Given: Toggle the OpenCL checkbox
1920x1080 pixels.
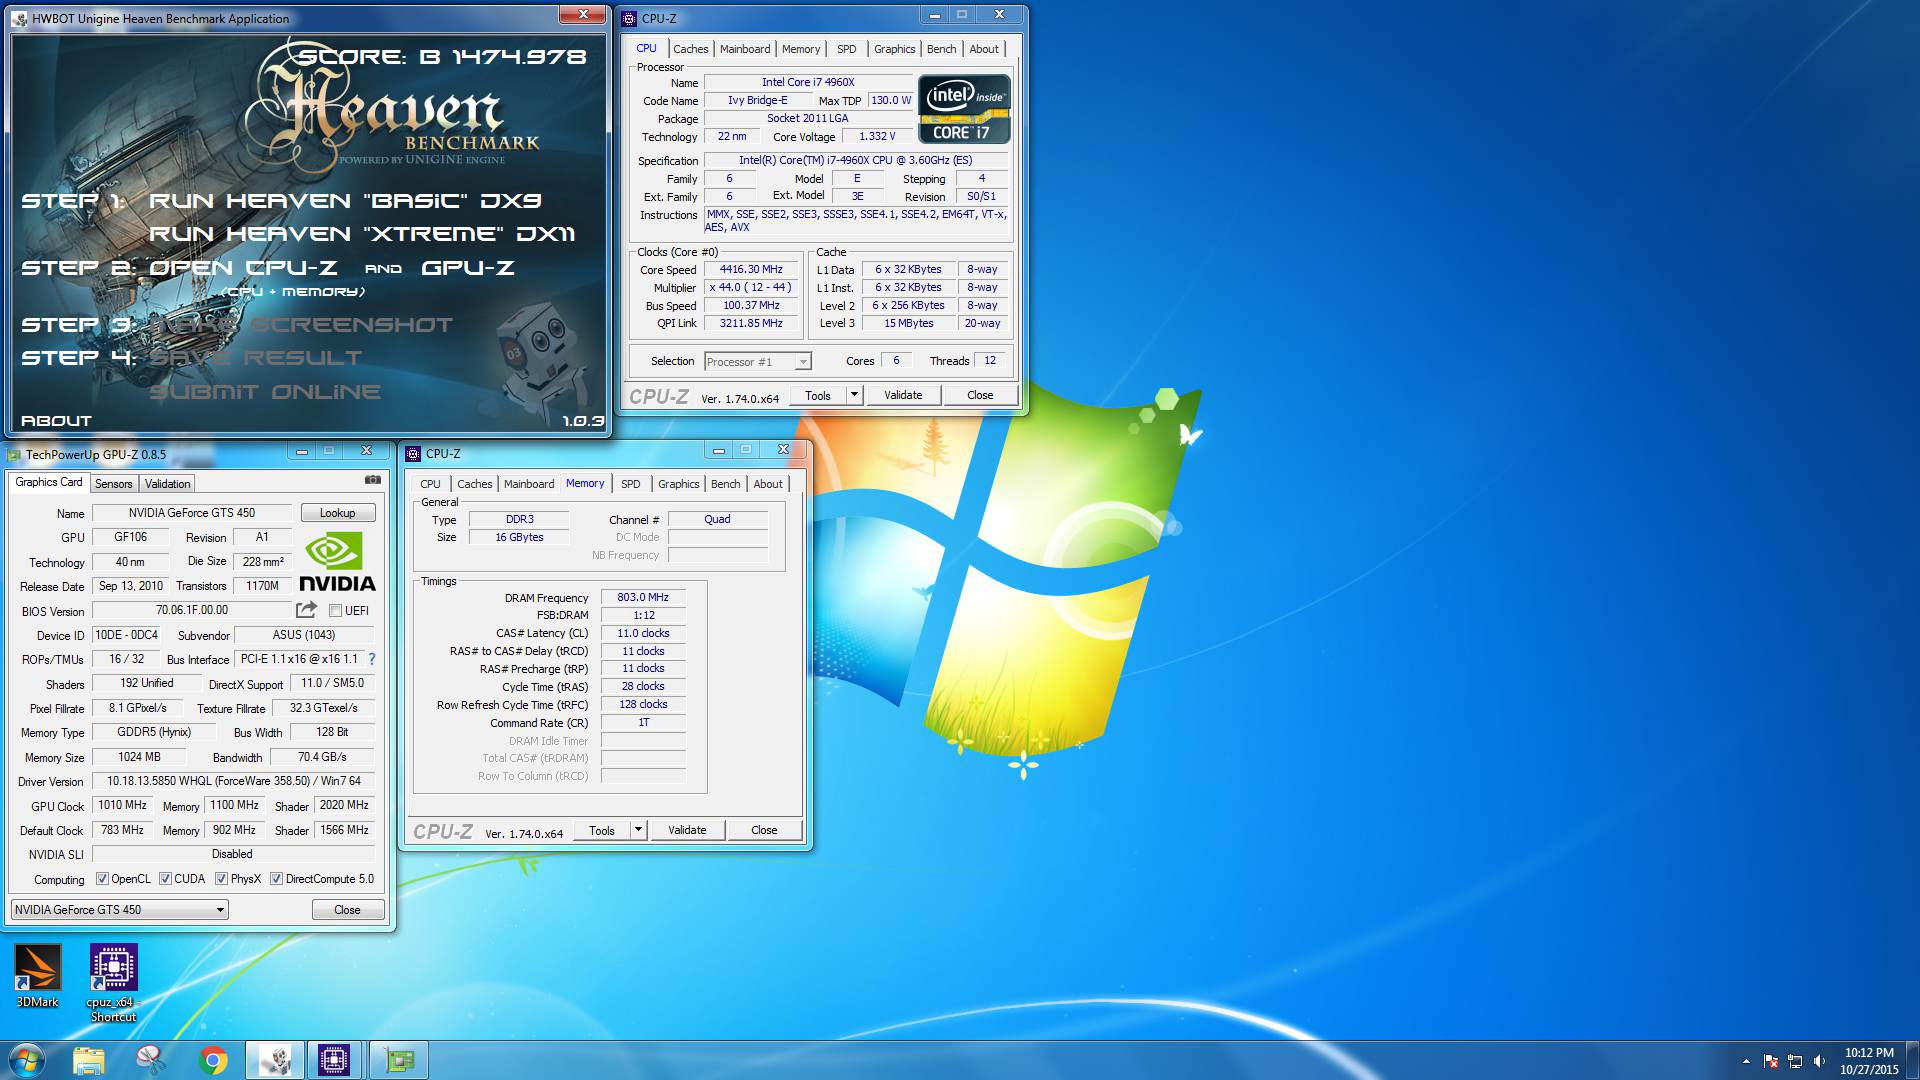Looking at the screenshot, I should (102, 879).
